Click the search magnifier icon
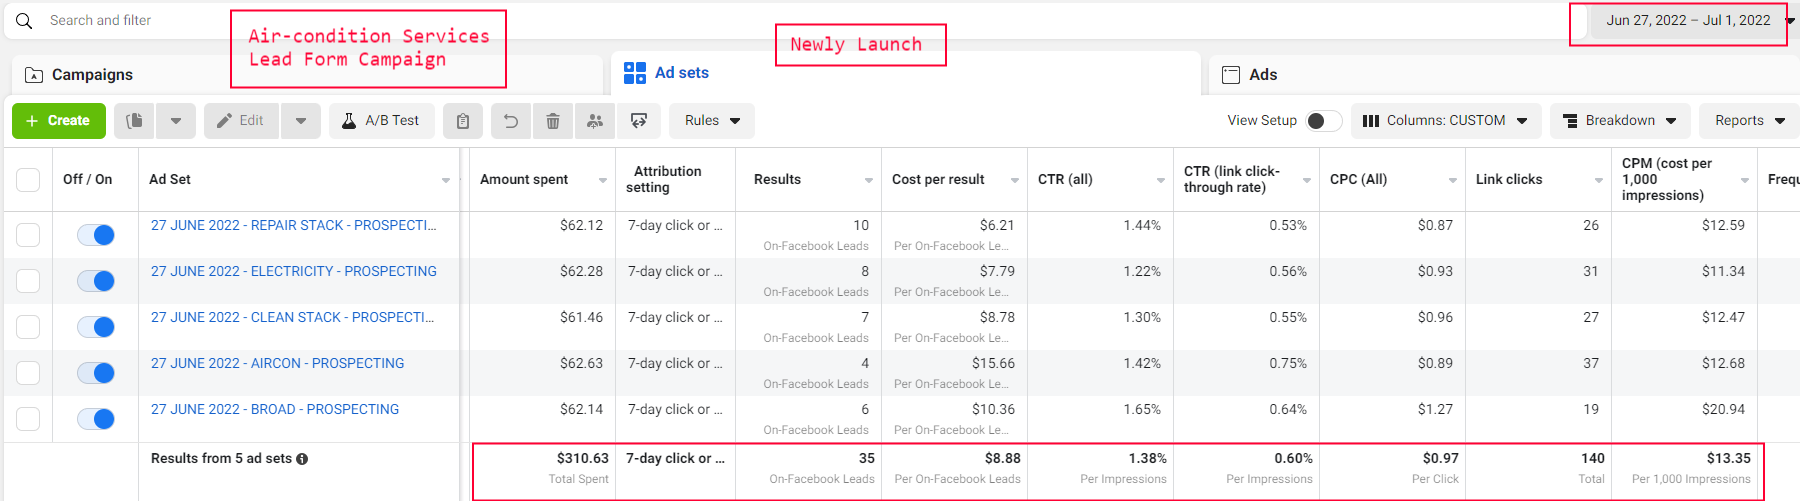Viewport: 1800px width, 501px height. tap(24, 20)
